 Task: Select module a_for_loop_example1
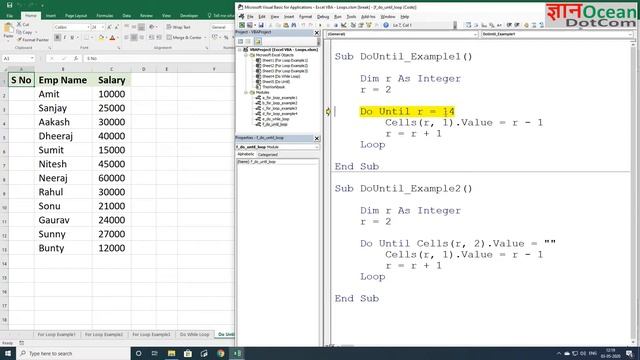coord(280,98)
